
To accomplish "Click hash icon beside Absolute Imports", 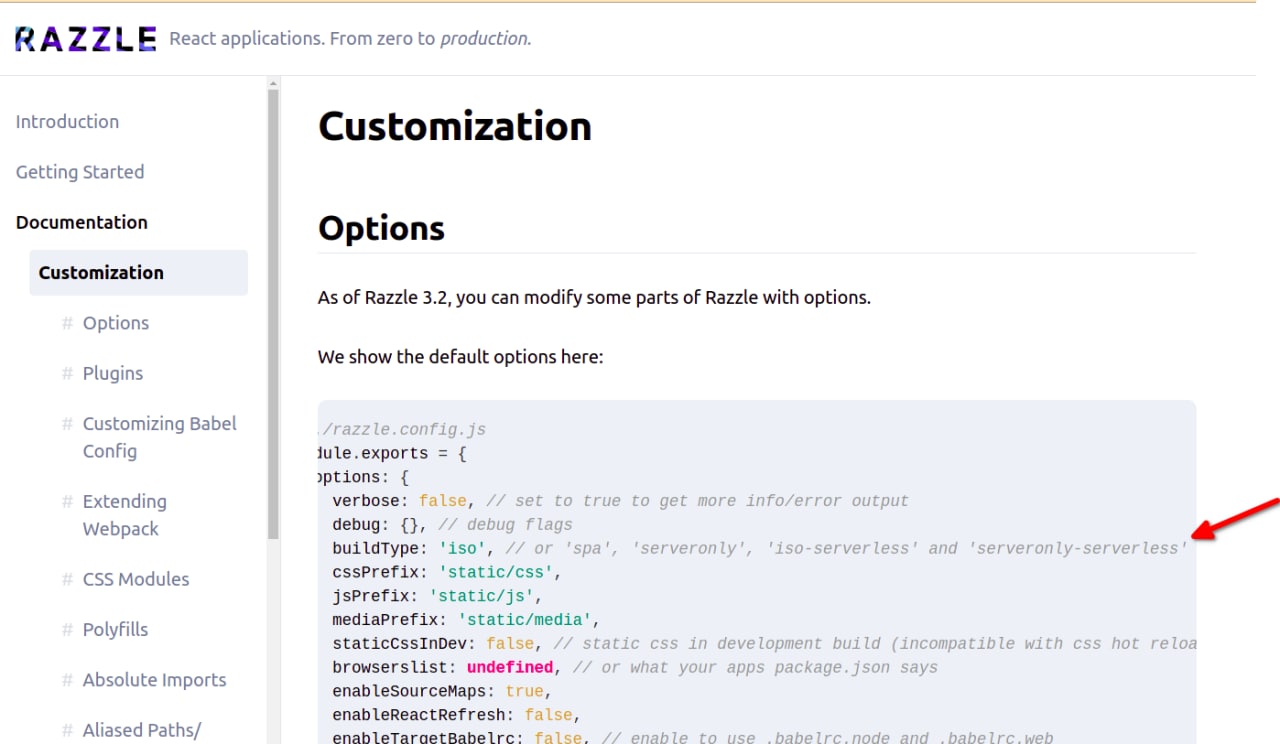I will (68, 680).
